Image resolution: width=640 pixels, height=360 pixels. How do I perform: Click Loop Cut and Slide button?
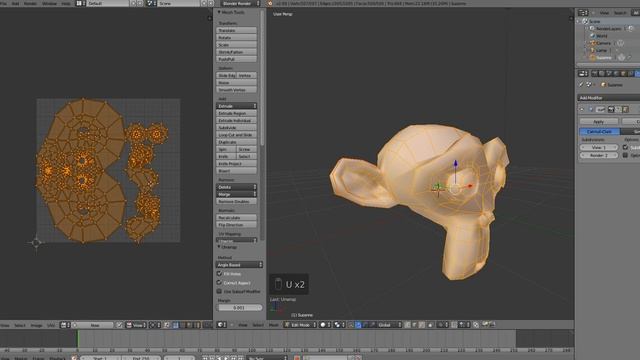tap(236, 135)
